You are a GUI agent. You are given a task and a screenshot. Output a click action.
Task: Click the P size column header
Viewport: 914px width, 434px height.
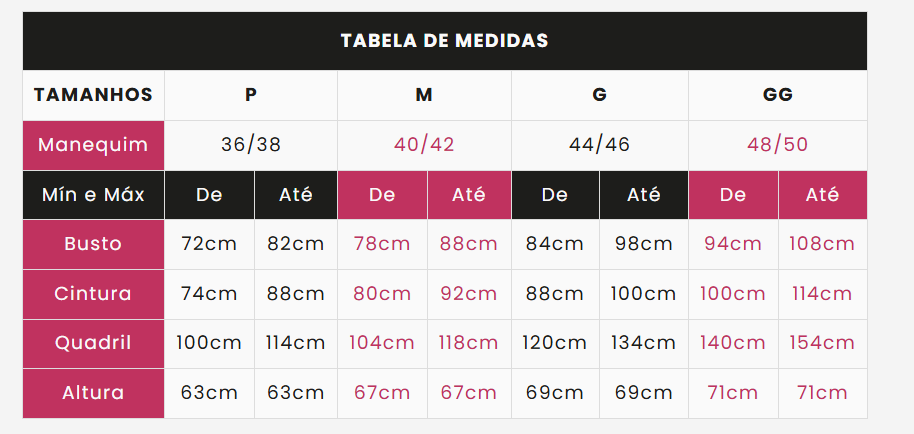coord(251,95)
